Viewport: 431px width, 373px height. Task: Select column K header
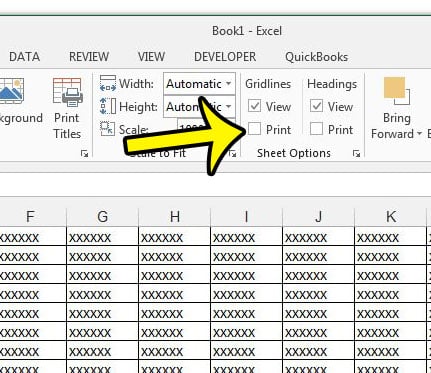tap(391, 217)
